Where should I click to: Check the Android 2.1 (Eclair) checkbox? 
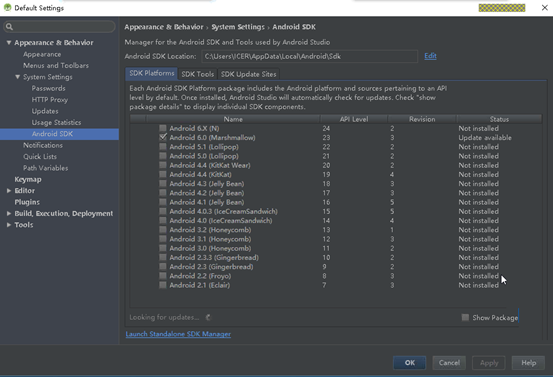tap(163, 285)
